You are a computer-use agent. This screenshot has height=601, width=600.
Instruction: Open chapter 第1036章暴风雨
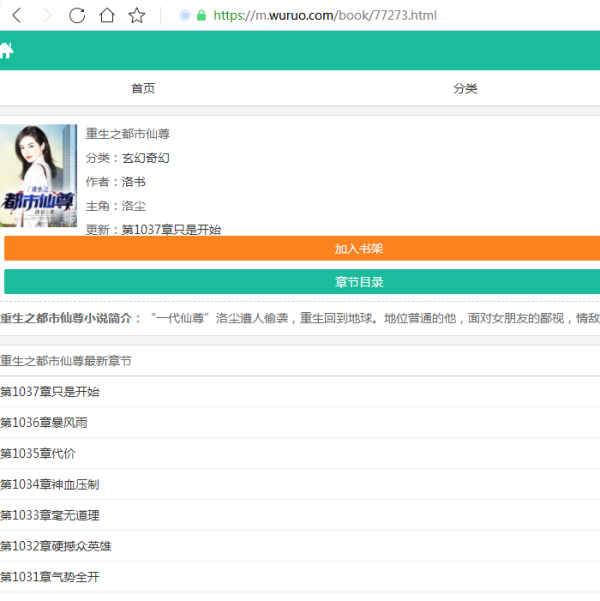click(44, 423)
